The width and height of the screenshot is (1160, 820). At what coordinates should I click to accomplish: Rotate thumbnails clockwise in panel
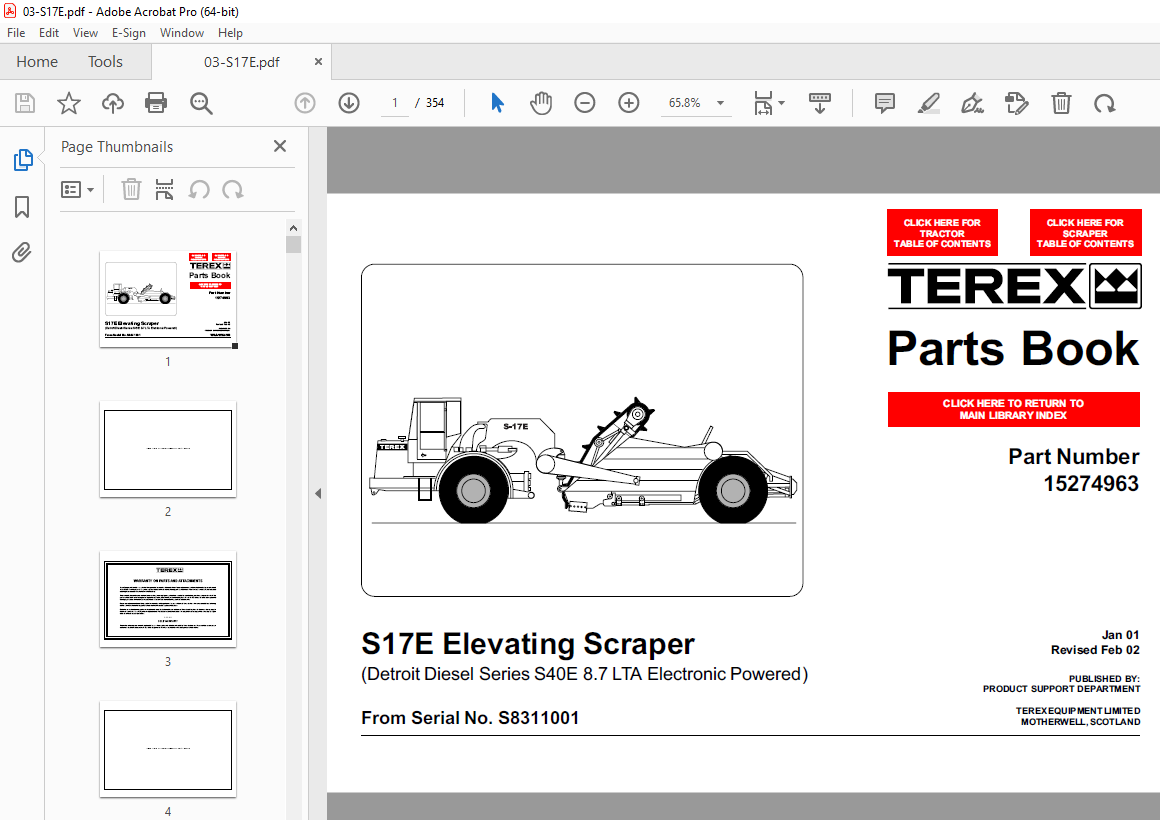point(232,189)
